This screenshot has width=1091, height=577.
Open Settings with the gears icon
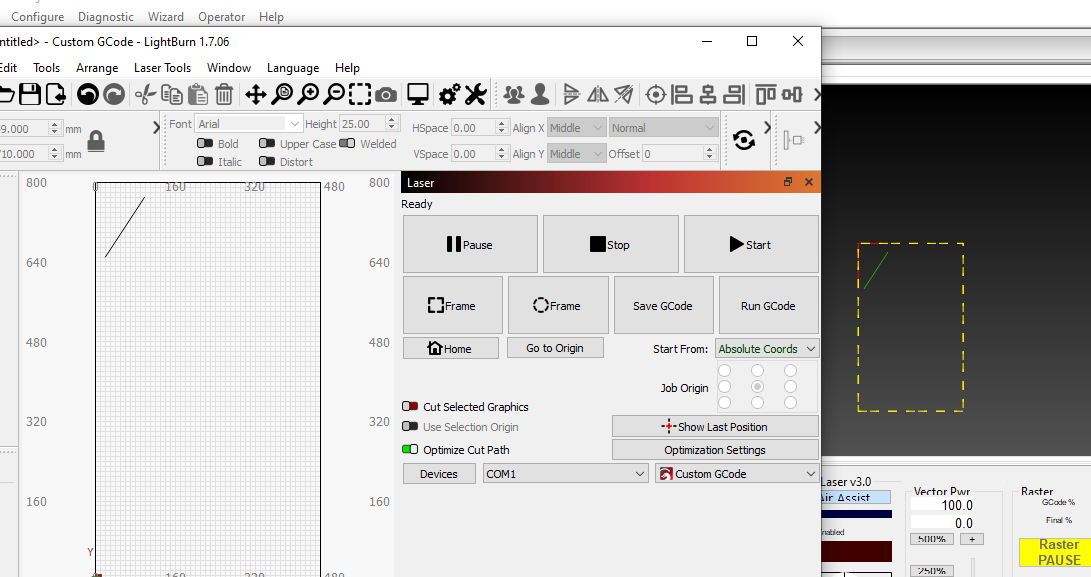(x=449, y=94)
